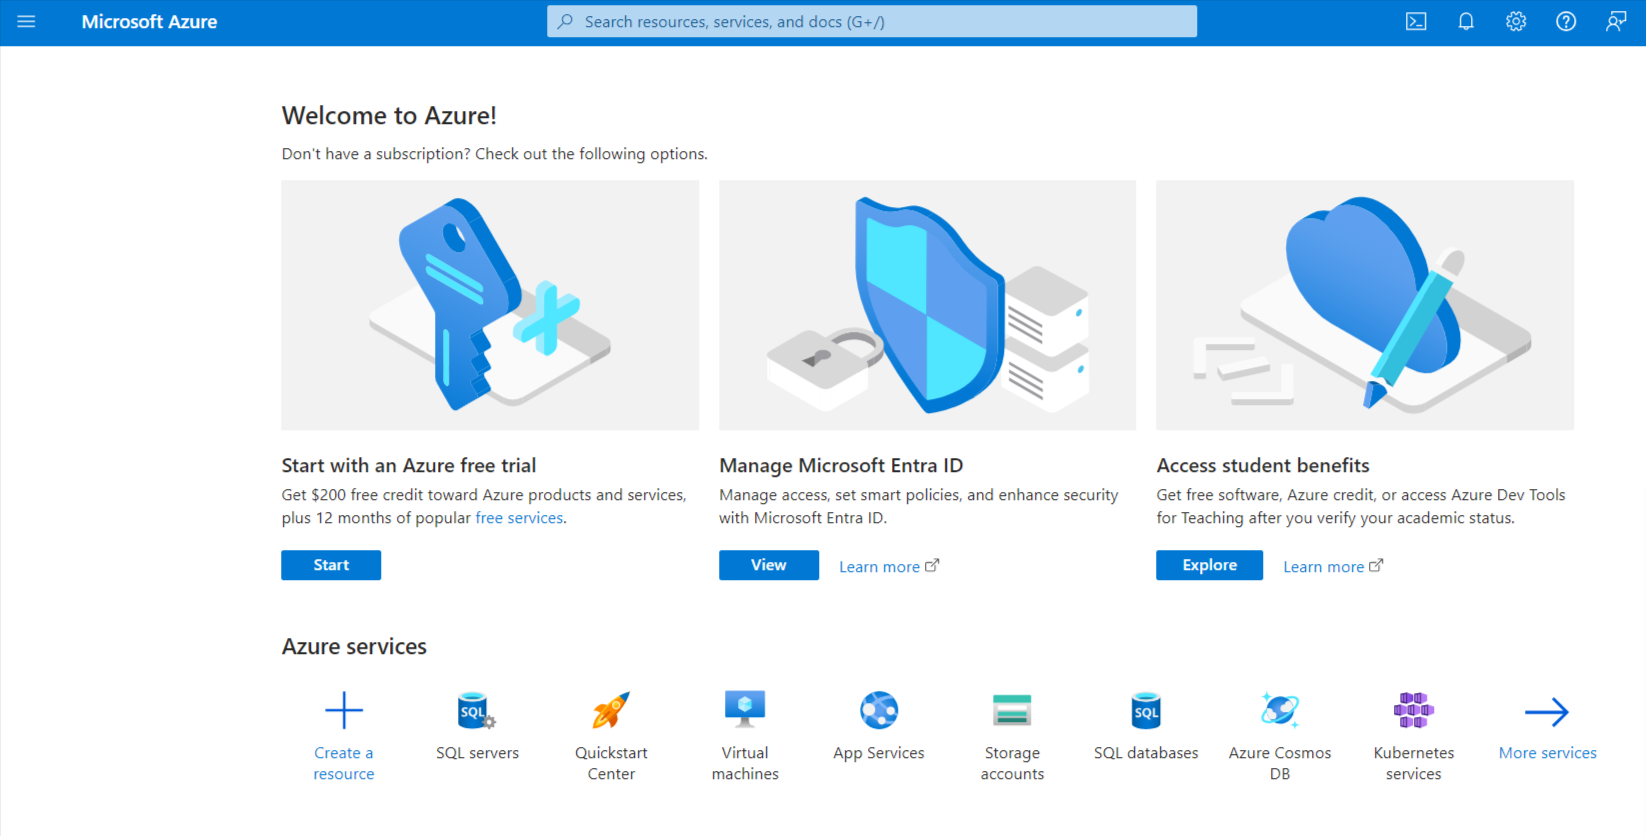Click 'Manage Microsoft Entra ID' heading

(841, 465)
